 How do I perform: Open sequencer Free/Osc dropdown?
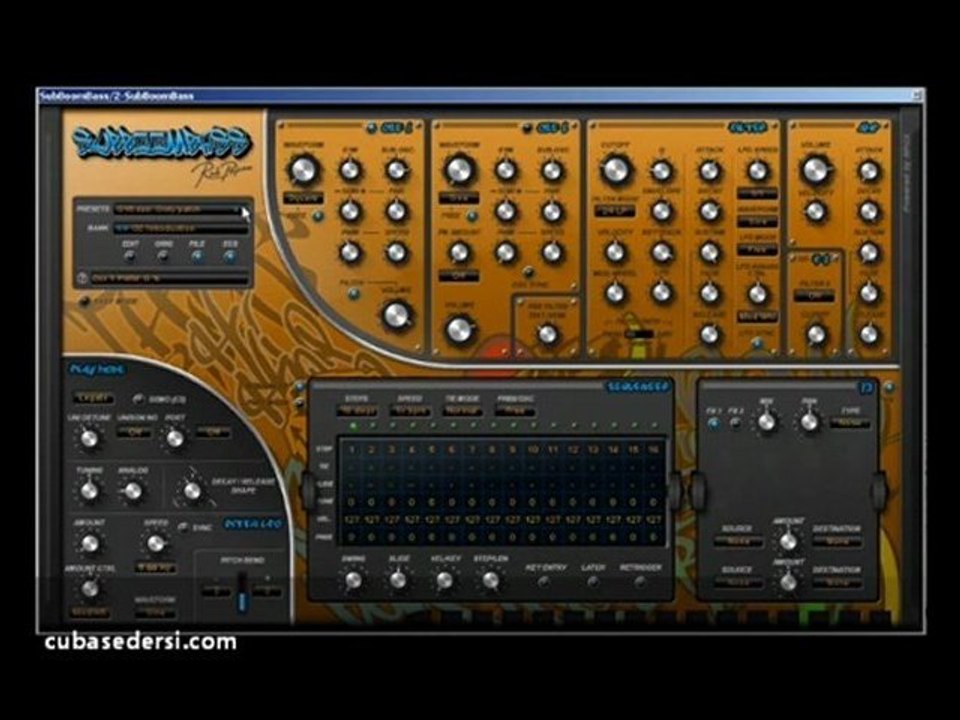(x=515, y=411)
